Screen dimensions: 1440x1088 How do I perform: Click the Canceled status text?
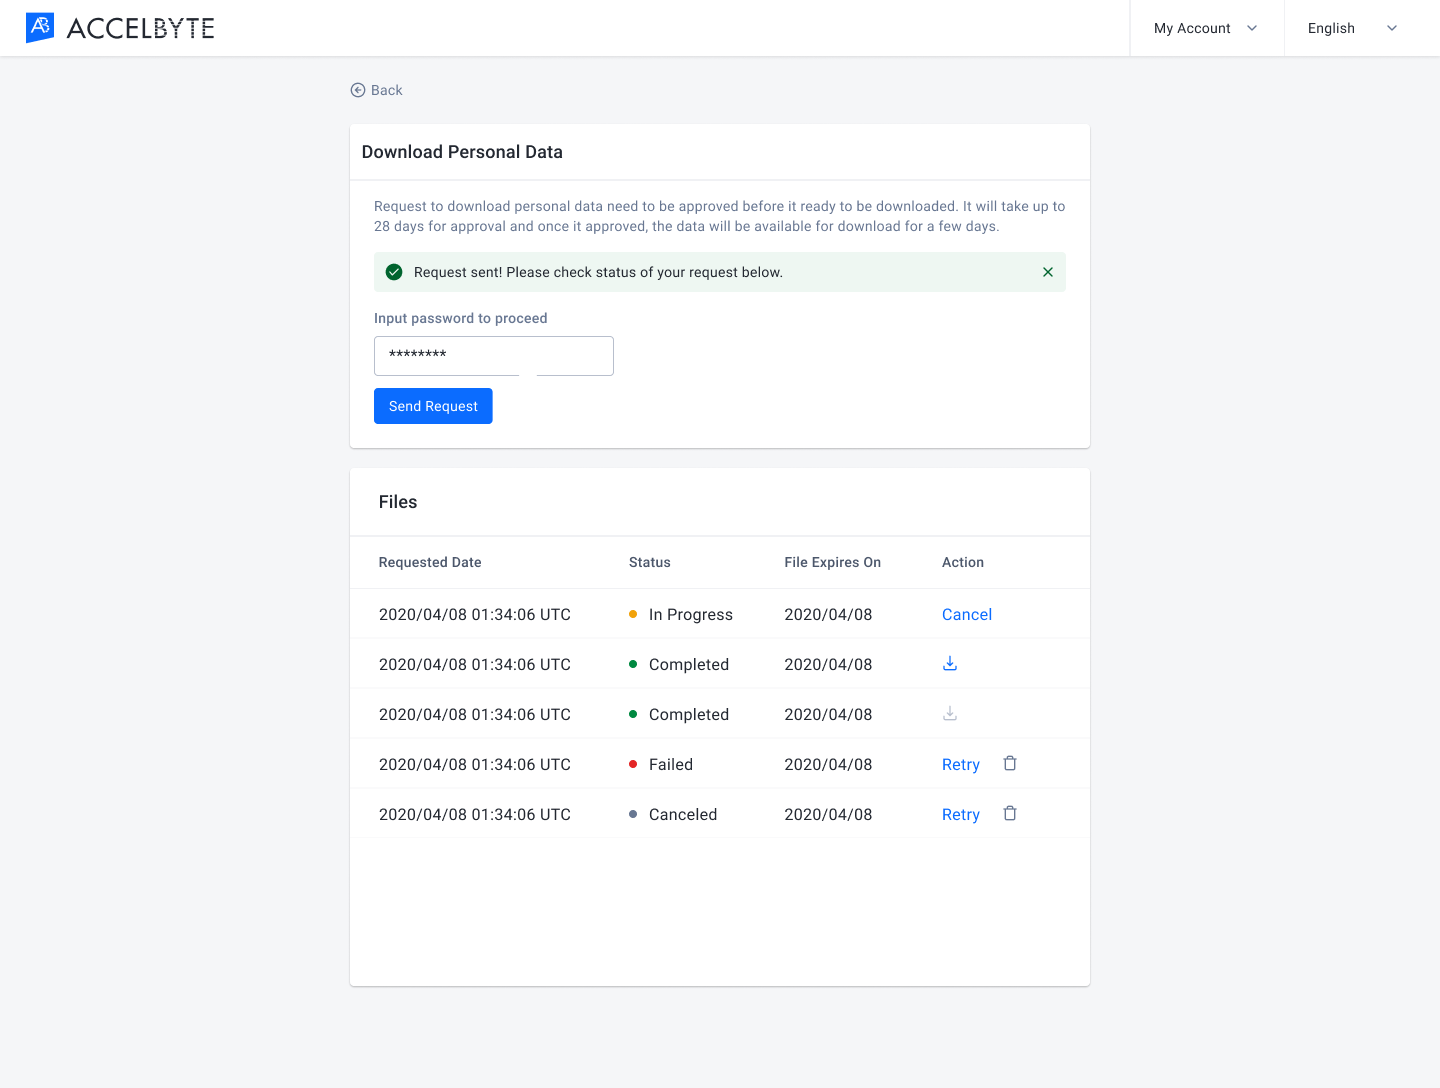[x=683, y=814]
